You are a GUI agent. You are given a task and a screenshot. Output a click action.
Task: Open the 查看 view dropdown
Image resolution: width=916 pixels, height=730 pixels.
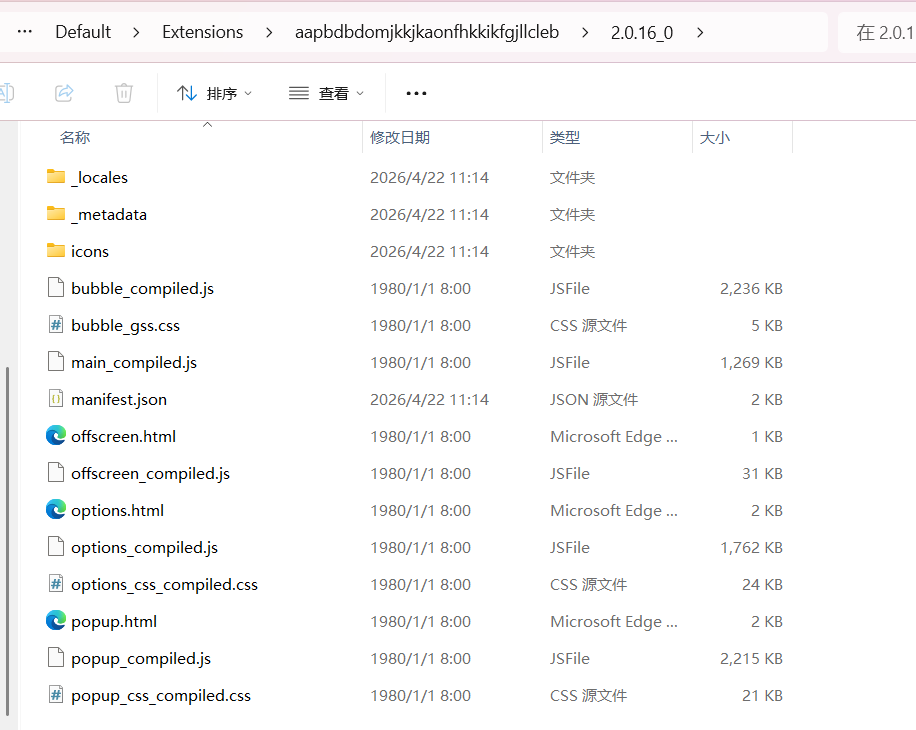point(327,93)
